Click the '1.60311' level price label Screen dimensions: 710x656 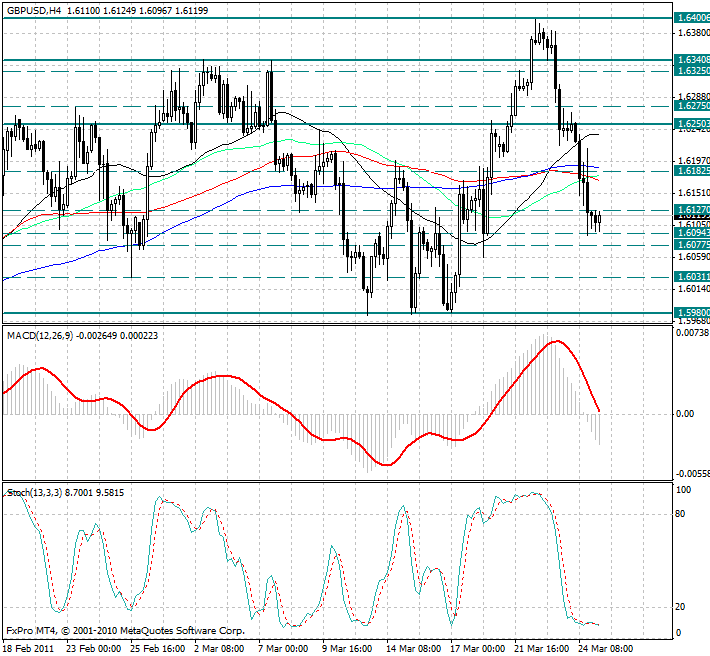click(692, 277)
